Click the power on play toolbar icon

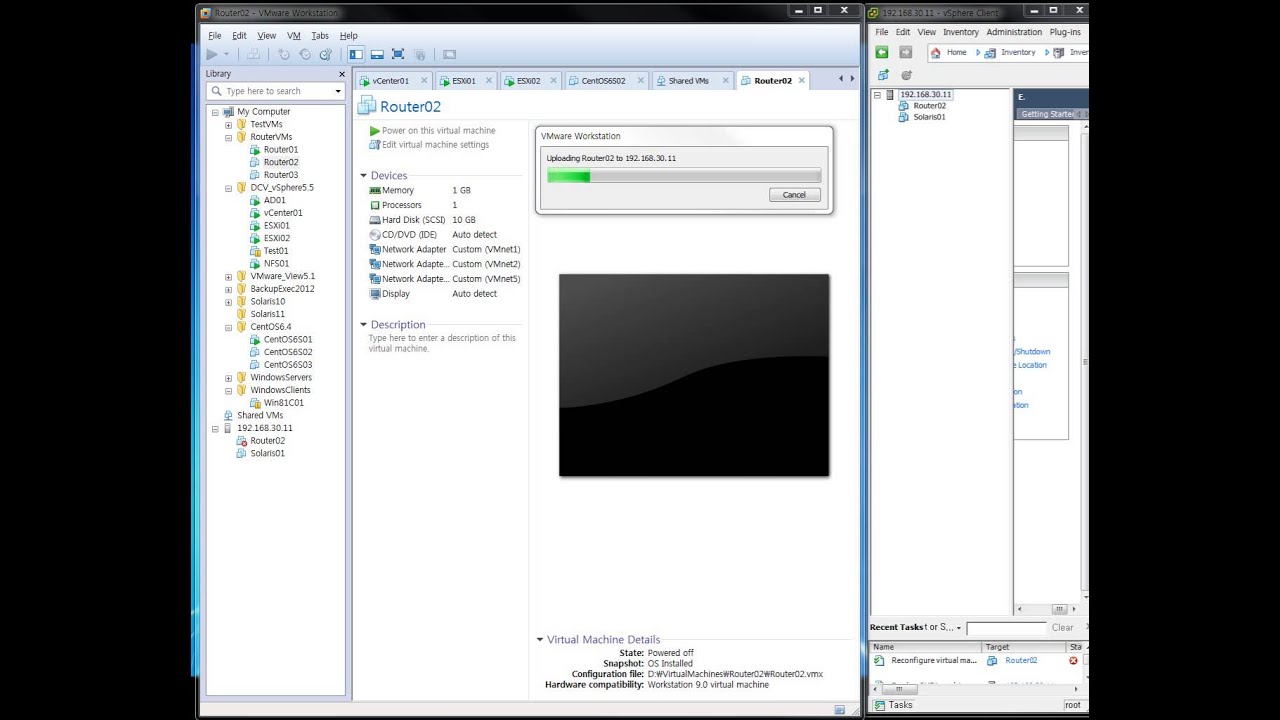tap(212, 55)
